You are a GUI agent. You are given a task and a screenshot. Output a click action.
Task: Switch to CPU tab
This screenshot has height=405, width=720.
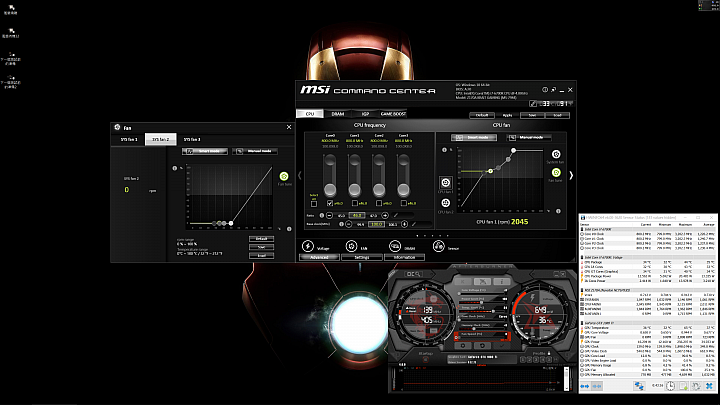click(x=310, y=113)
